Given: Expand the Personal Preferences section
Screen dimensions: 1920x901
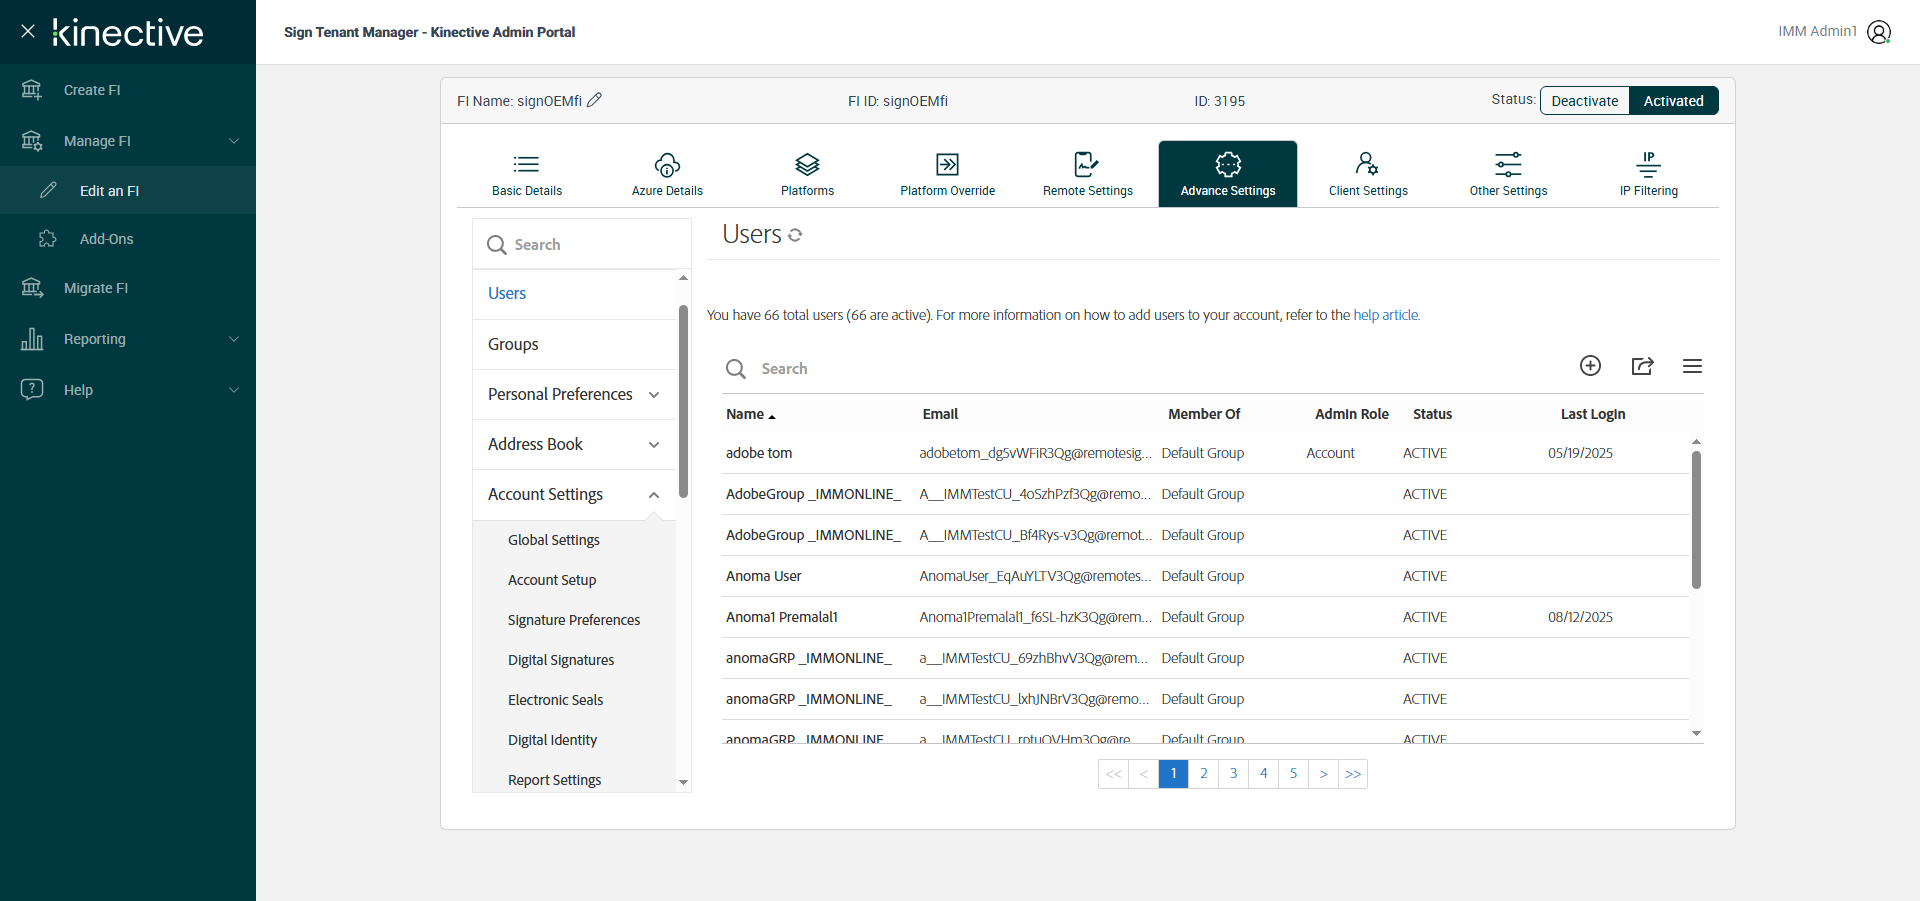Looking at the screenshot, I should (x=654, y=395).
